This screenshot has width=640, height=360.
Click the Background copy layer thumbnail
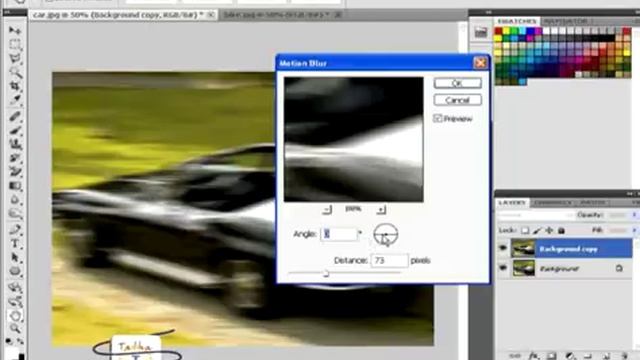pos(523,248)
